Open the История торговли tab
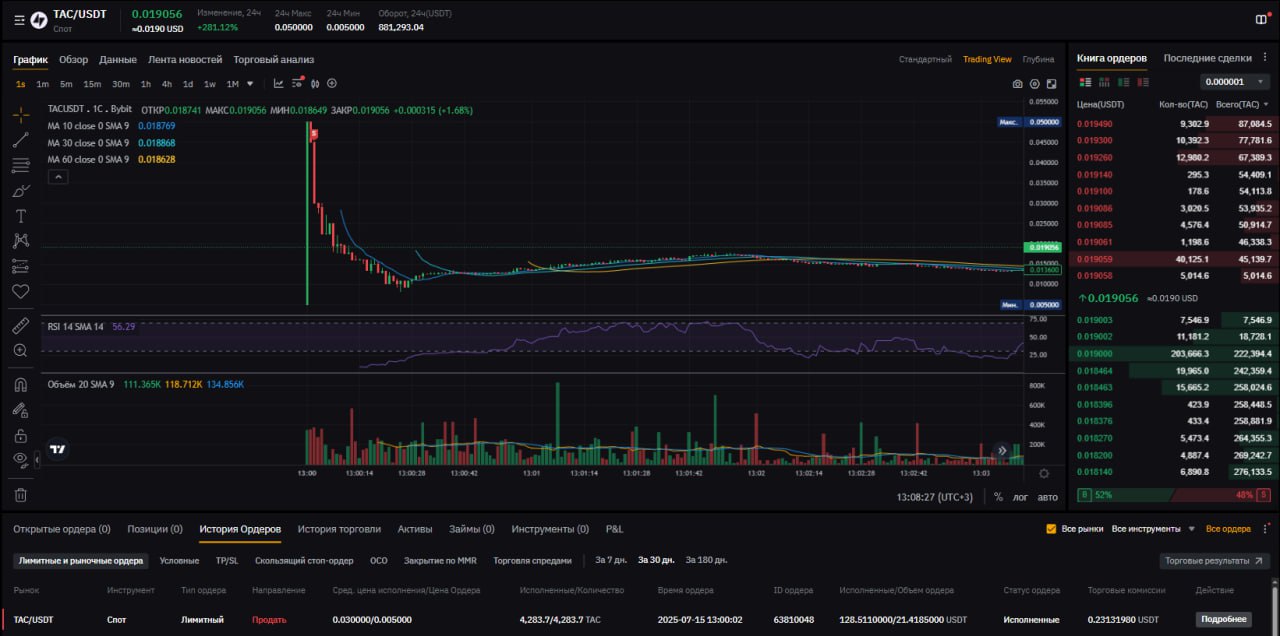 coord(339,529)
